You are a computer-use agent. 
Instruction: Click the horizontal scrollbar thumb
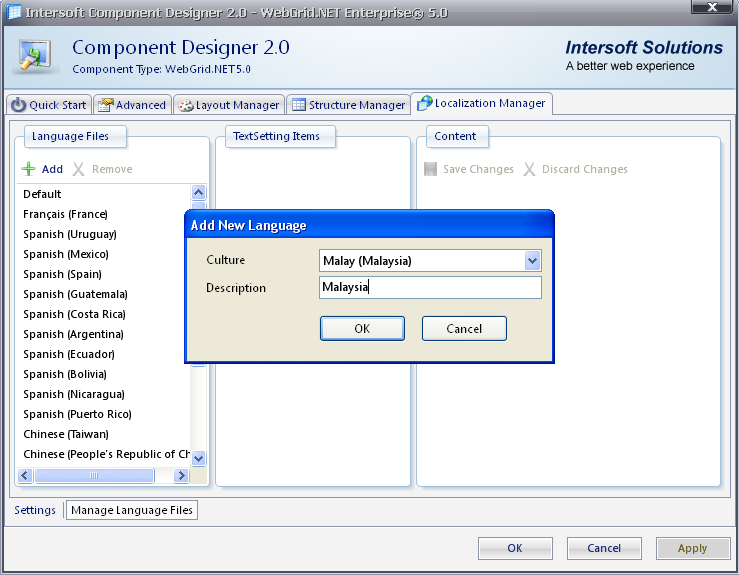click(94, 476)
